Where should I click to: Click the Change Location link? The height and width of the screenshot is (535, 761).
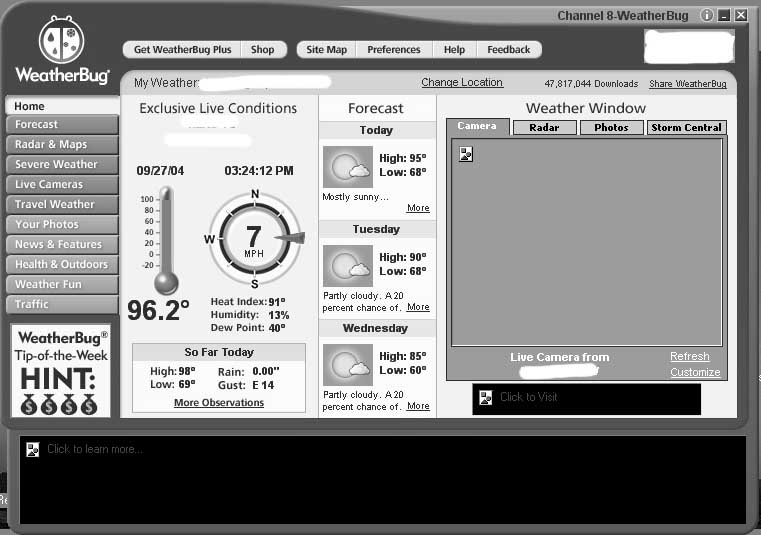point(462,83)
